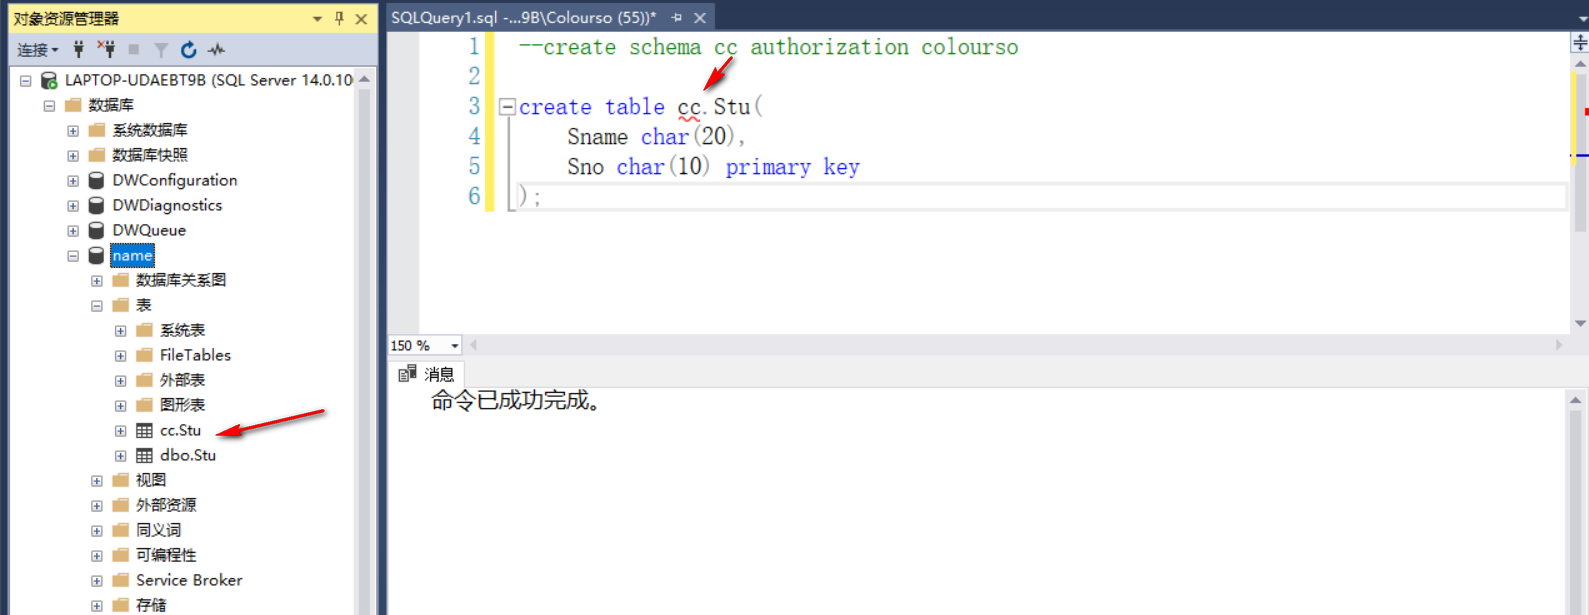Expand the DWQueue database
This screenshot has width=1589, height=615.
point(73,230)
